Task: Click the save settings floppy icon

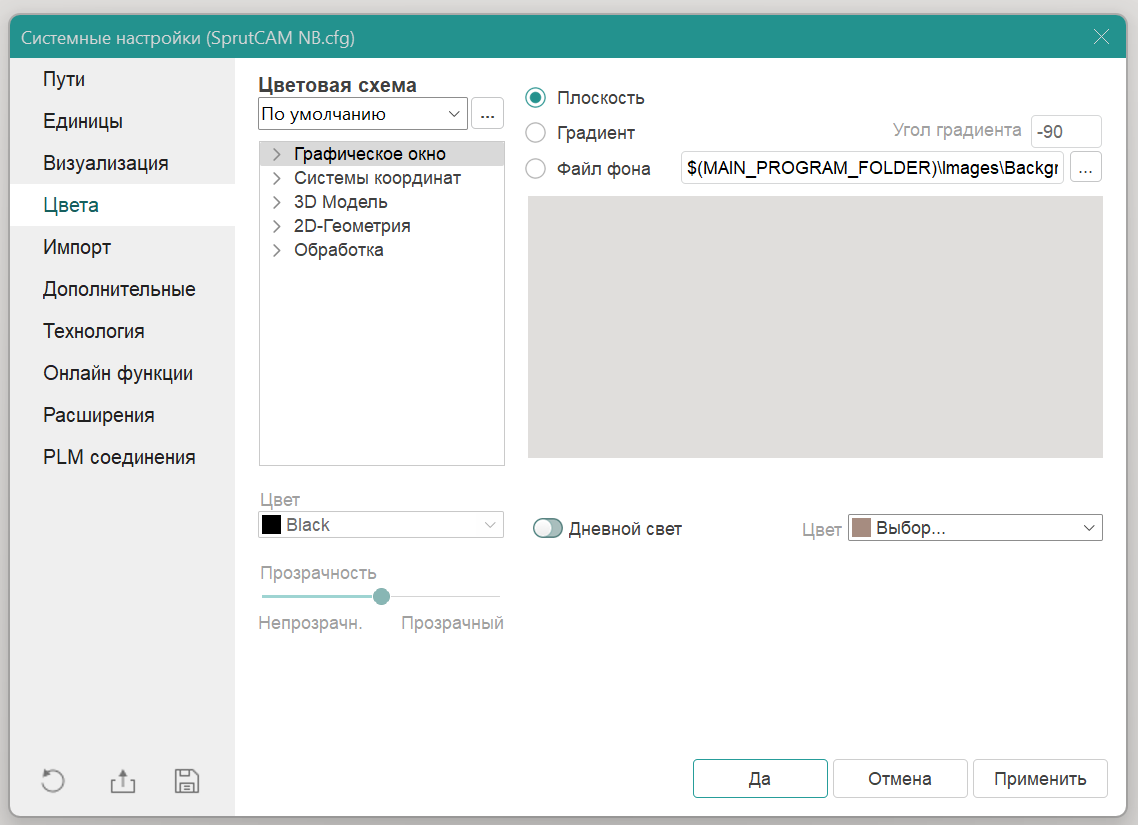Action: pyautogui.click(x=187, y=781)
